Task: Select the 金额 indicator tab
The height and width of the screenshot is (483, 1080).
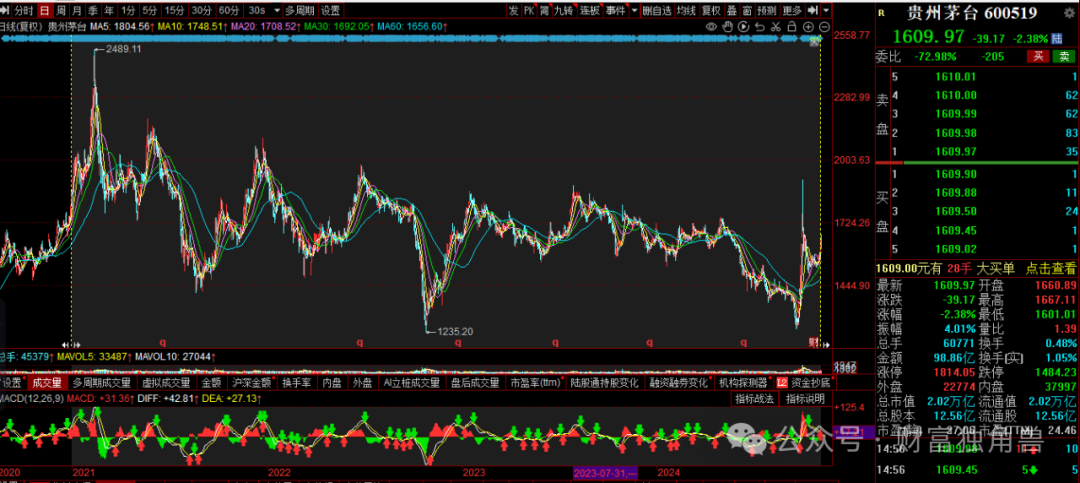Action: 211,382
